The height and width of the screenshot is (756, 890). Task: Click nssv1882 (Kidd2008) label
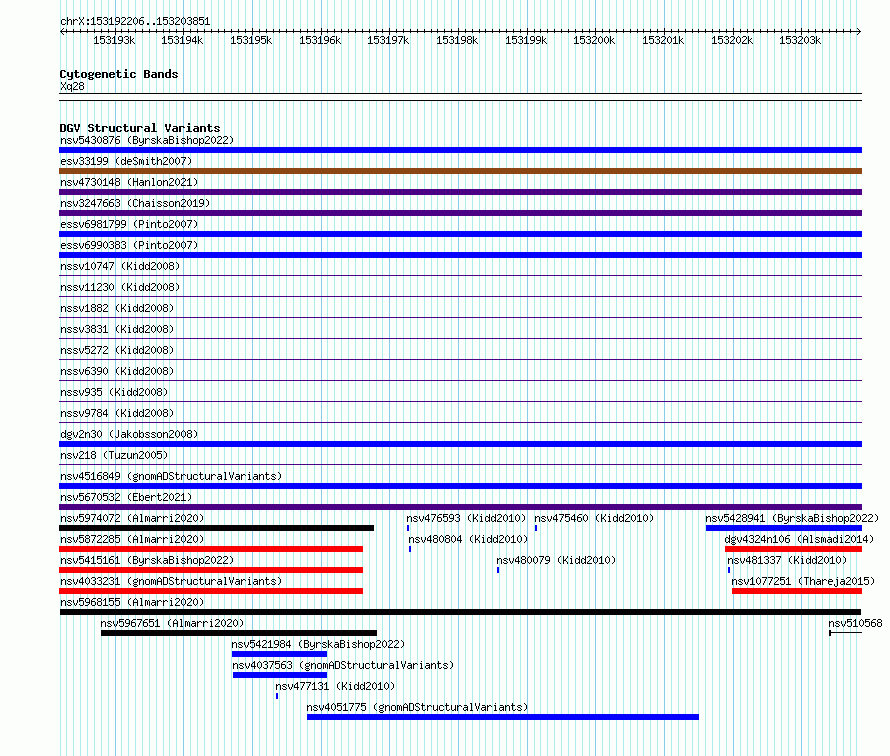point(117,308)
